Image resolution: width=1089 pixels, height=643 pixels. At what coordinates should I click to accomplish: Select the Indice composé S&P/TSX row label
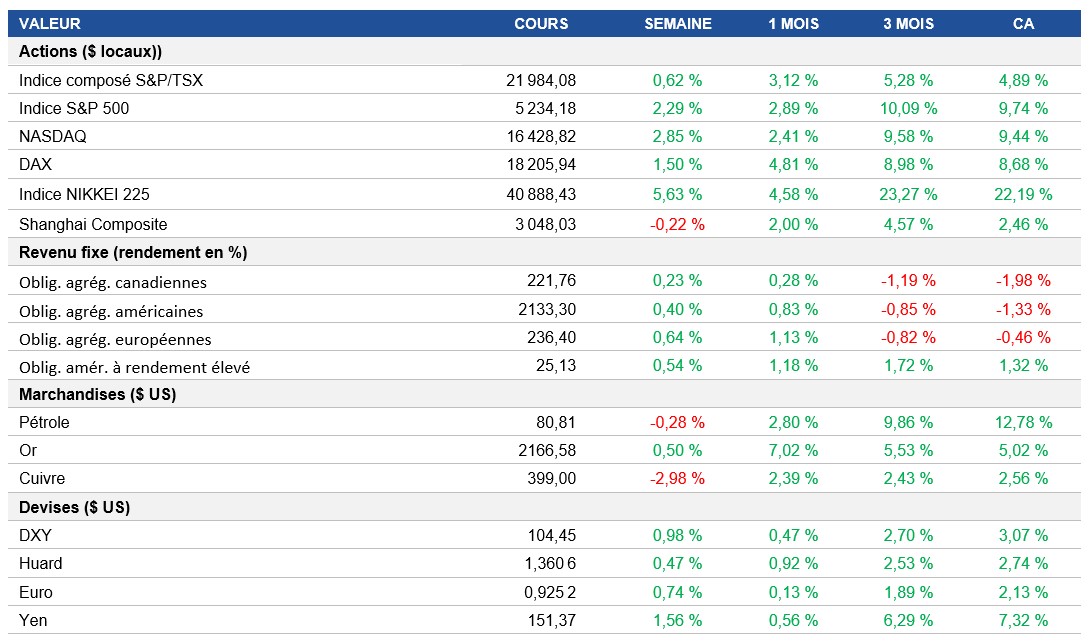pos(110,80)
